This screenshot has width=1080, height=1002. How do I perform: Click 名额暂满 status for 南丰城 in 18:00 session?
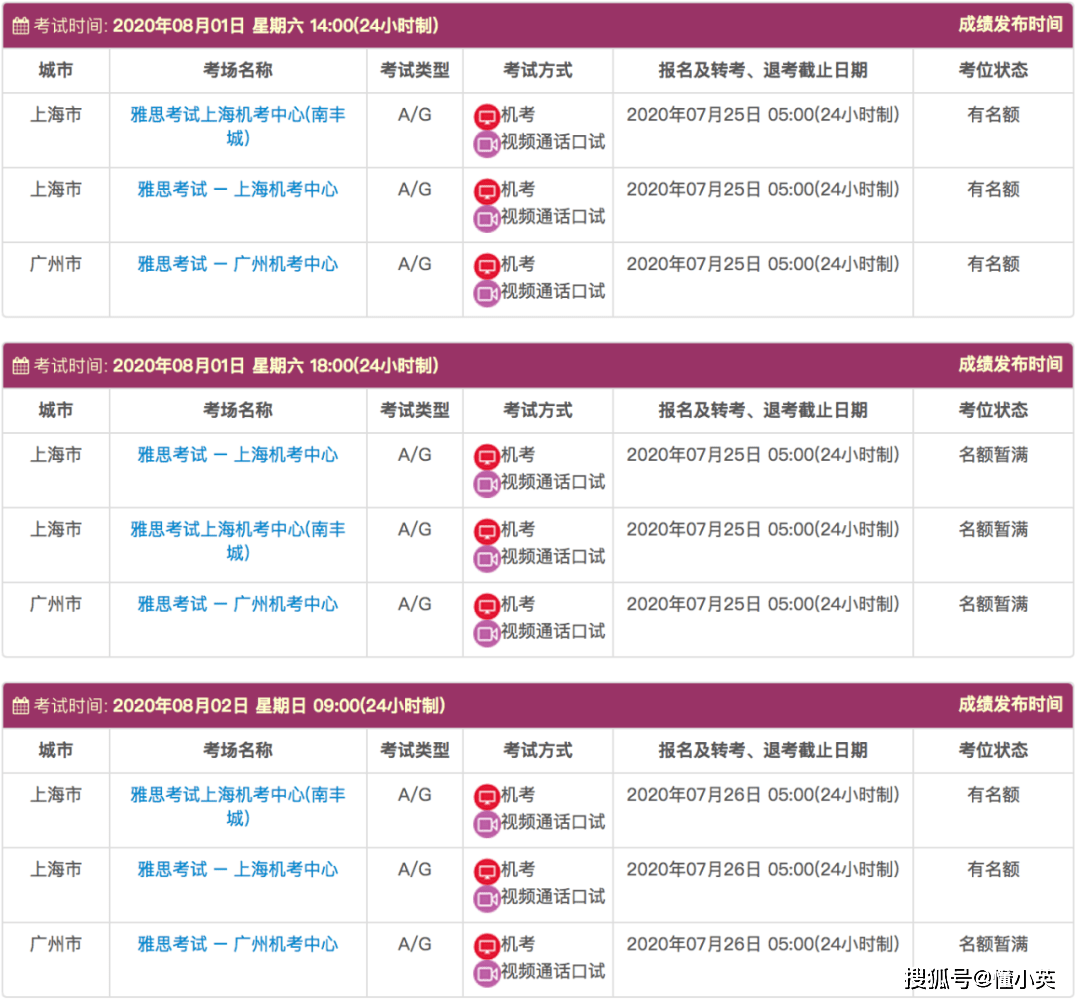pyautogui.click(x=993, y=530)
